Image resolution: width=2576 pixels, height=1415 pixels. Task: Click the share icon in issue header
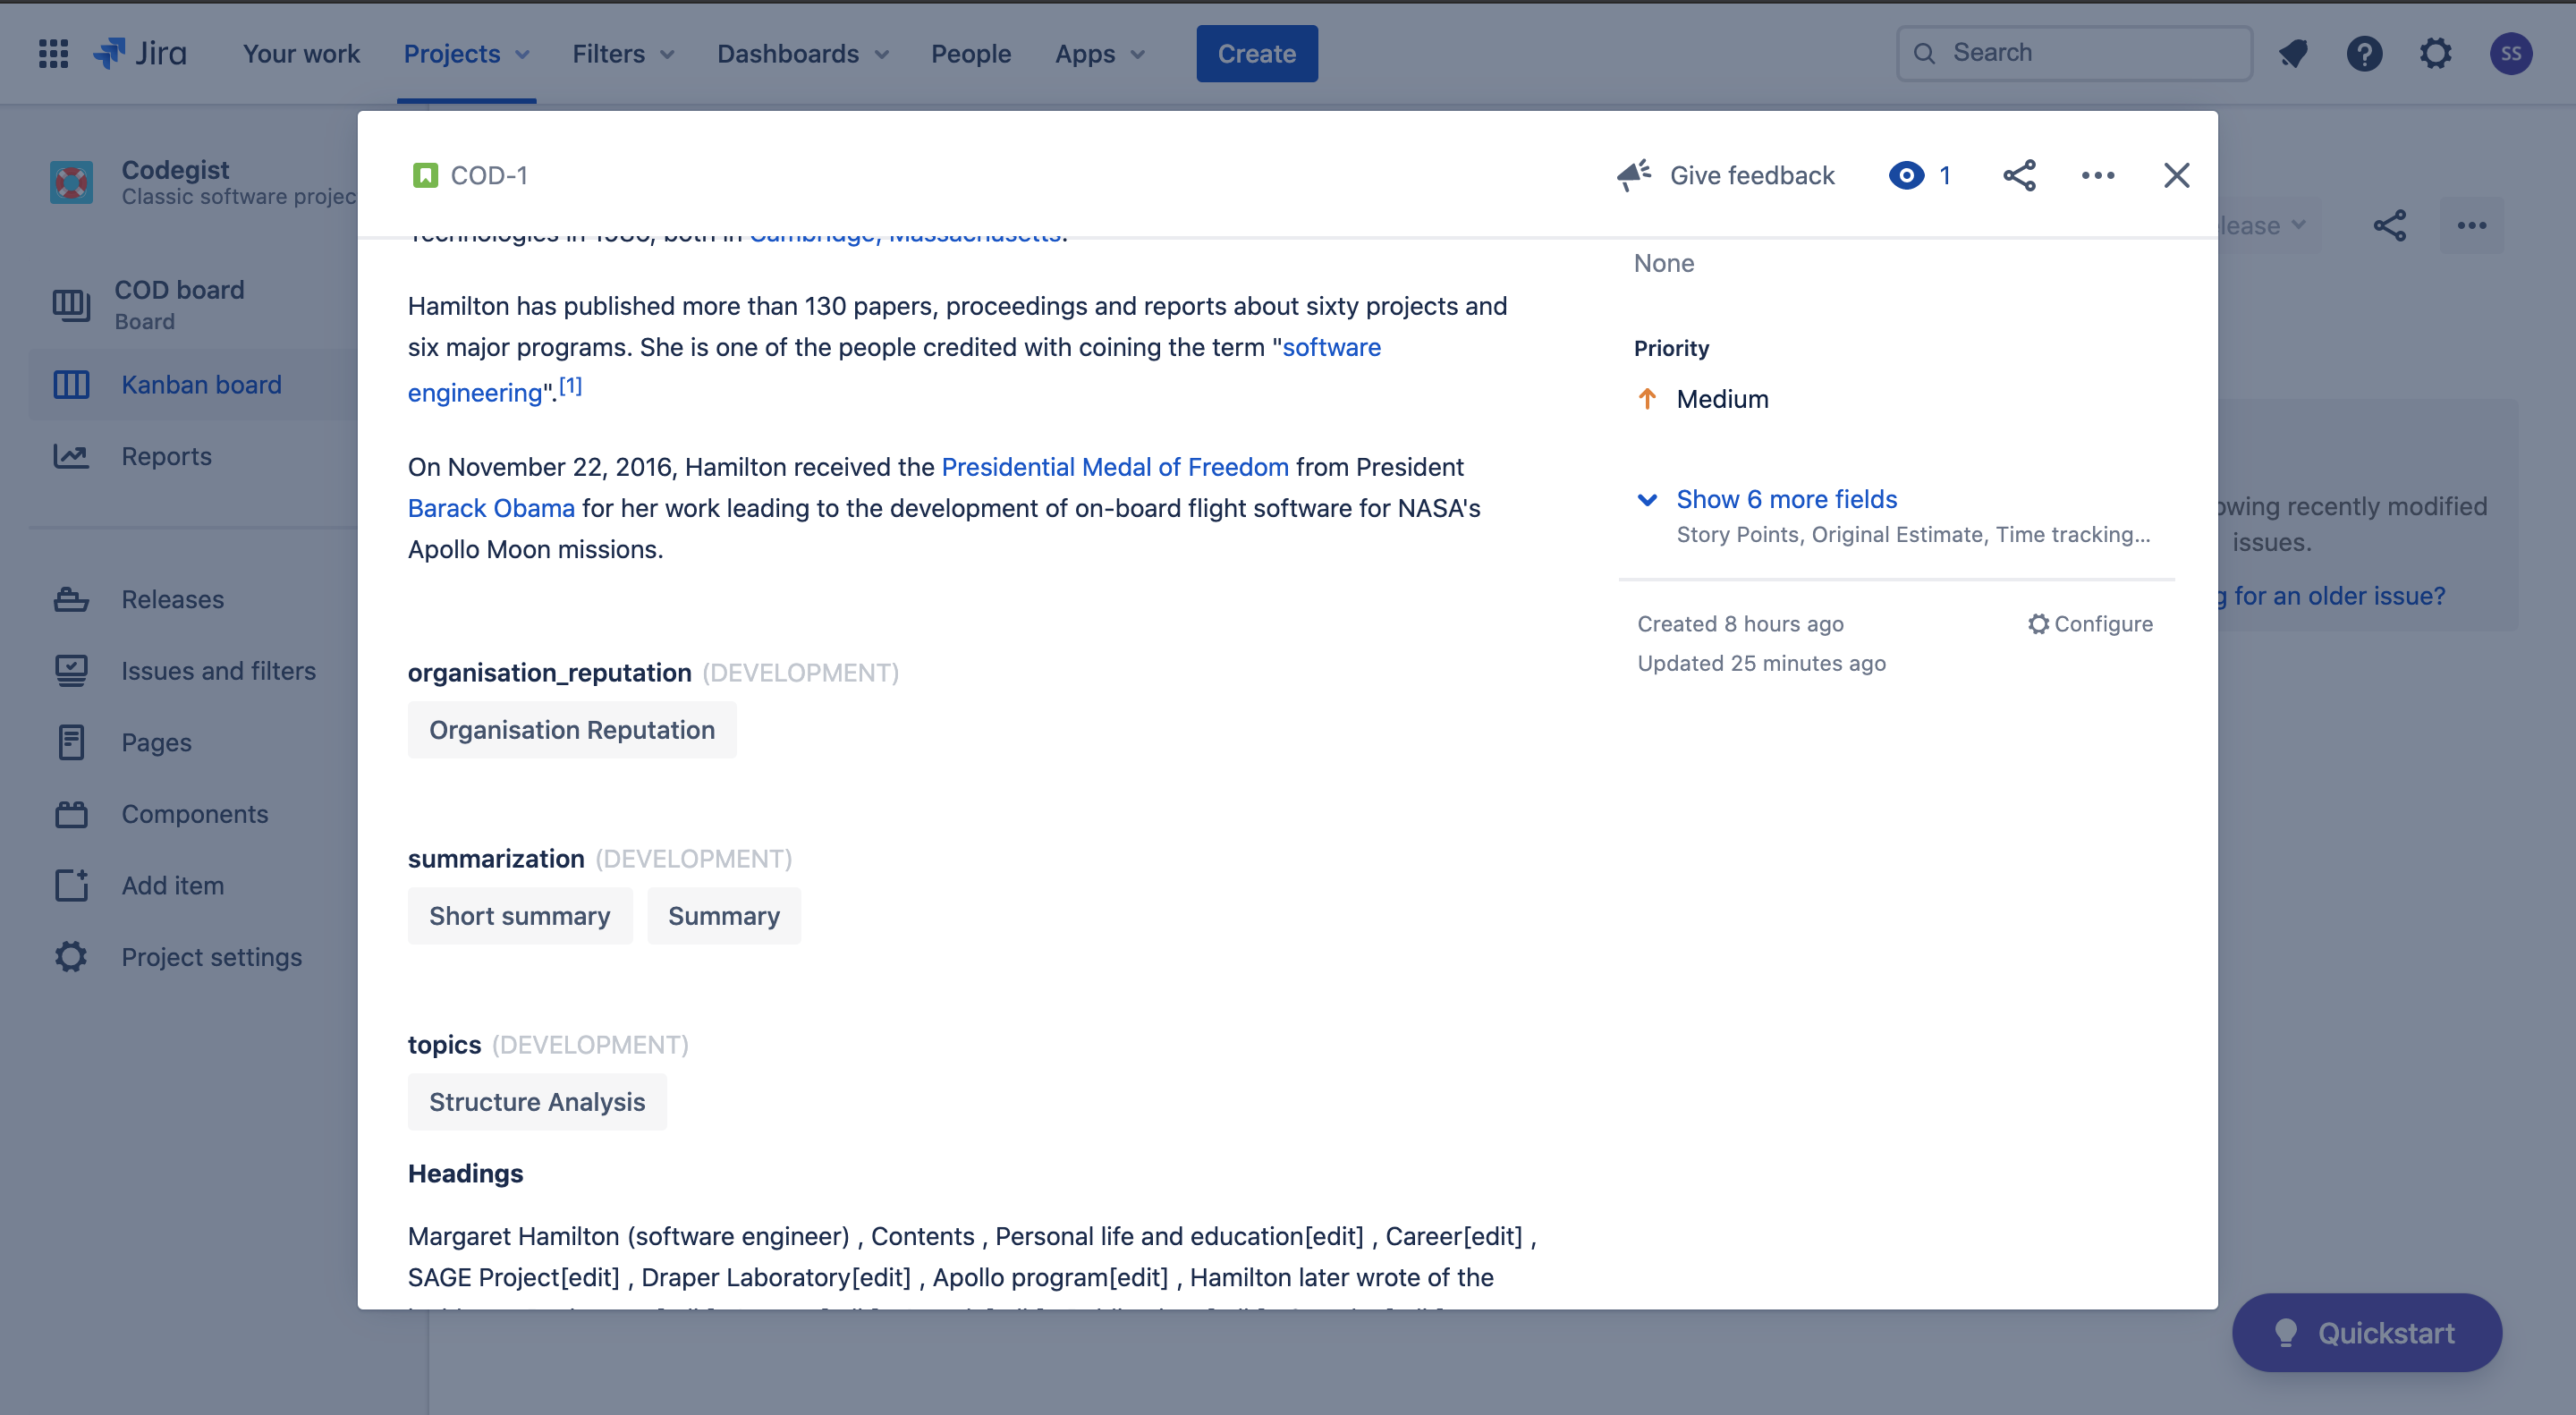[x=2019, y=175]
